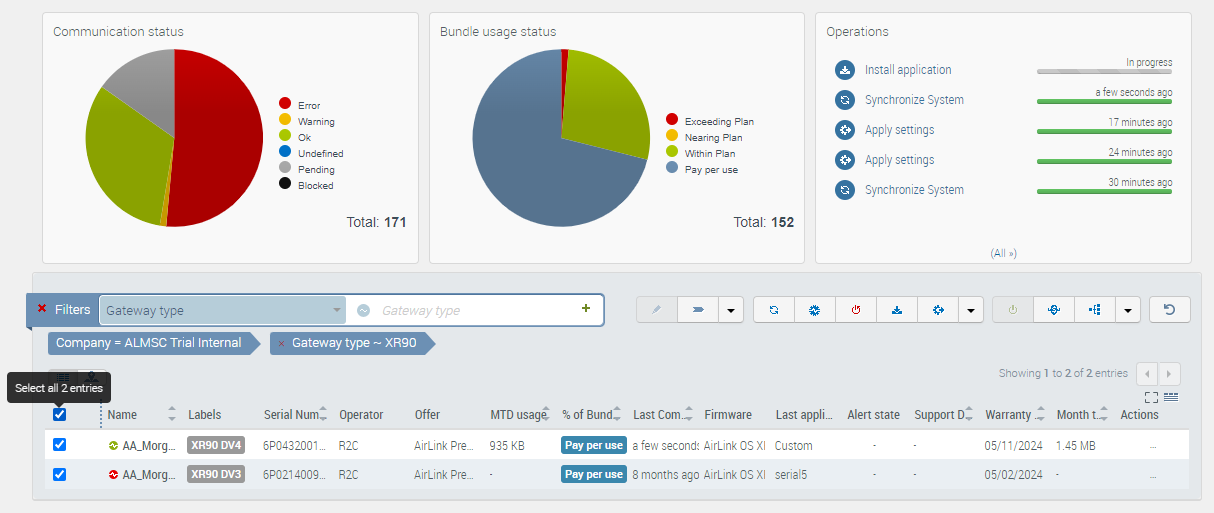Open the (All ») operations link
Viewport: 1214px width, 513px height.
pos(1003,253)
